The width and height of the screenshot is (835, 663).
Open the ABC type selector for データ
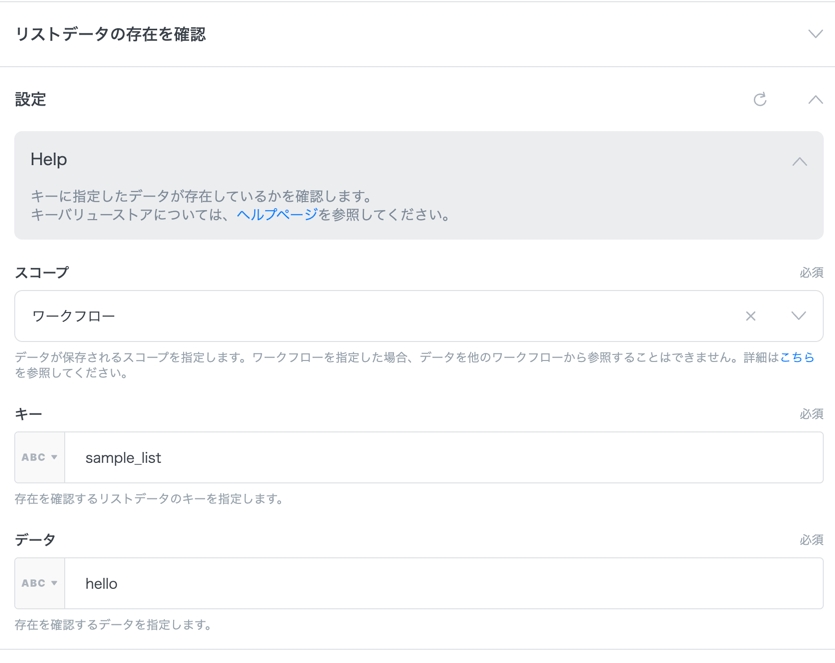pos(40,584)
